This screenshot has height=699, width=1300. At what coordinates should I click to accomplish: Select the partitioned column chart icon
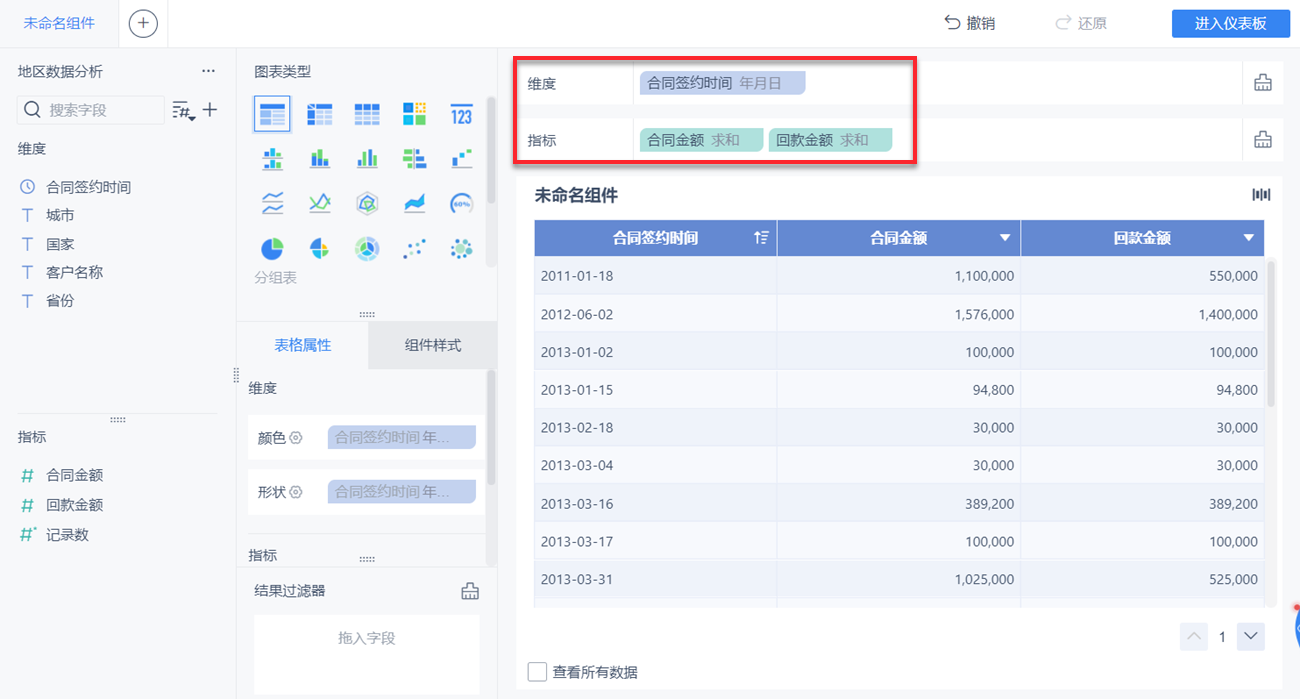[272, 158]
